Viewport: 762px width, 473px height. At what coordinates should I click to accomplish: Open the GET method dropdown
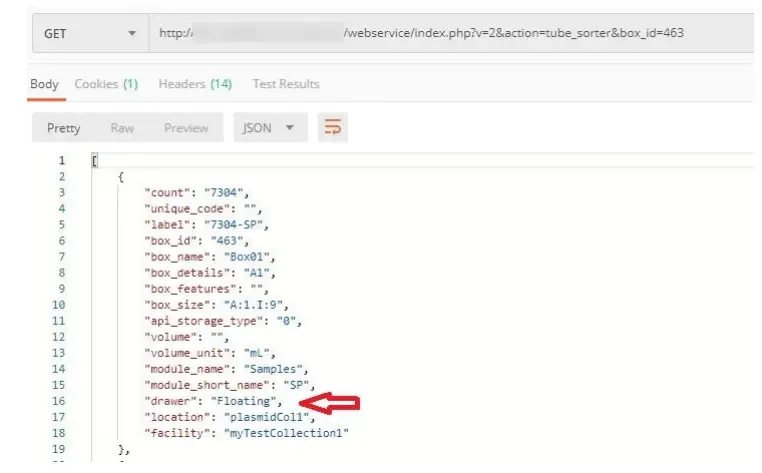coord(90,33)
